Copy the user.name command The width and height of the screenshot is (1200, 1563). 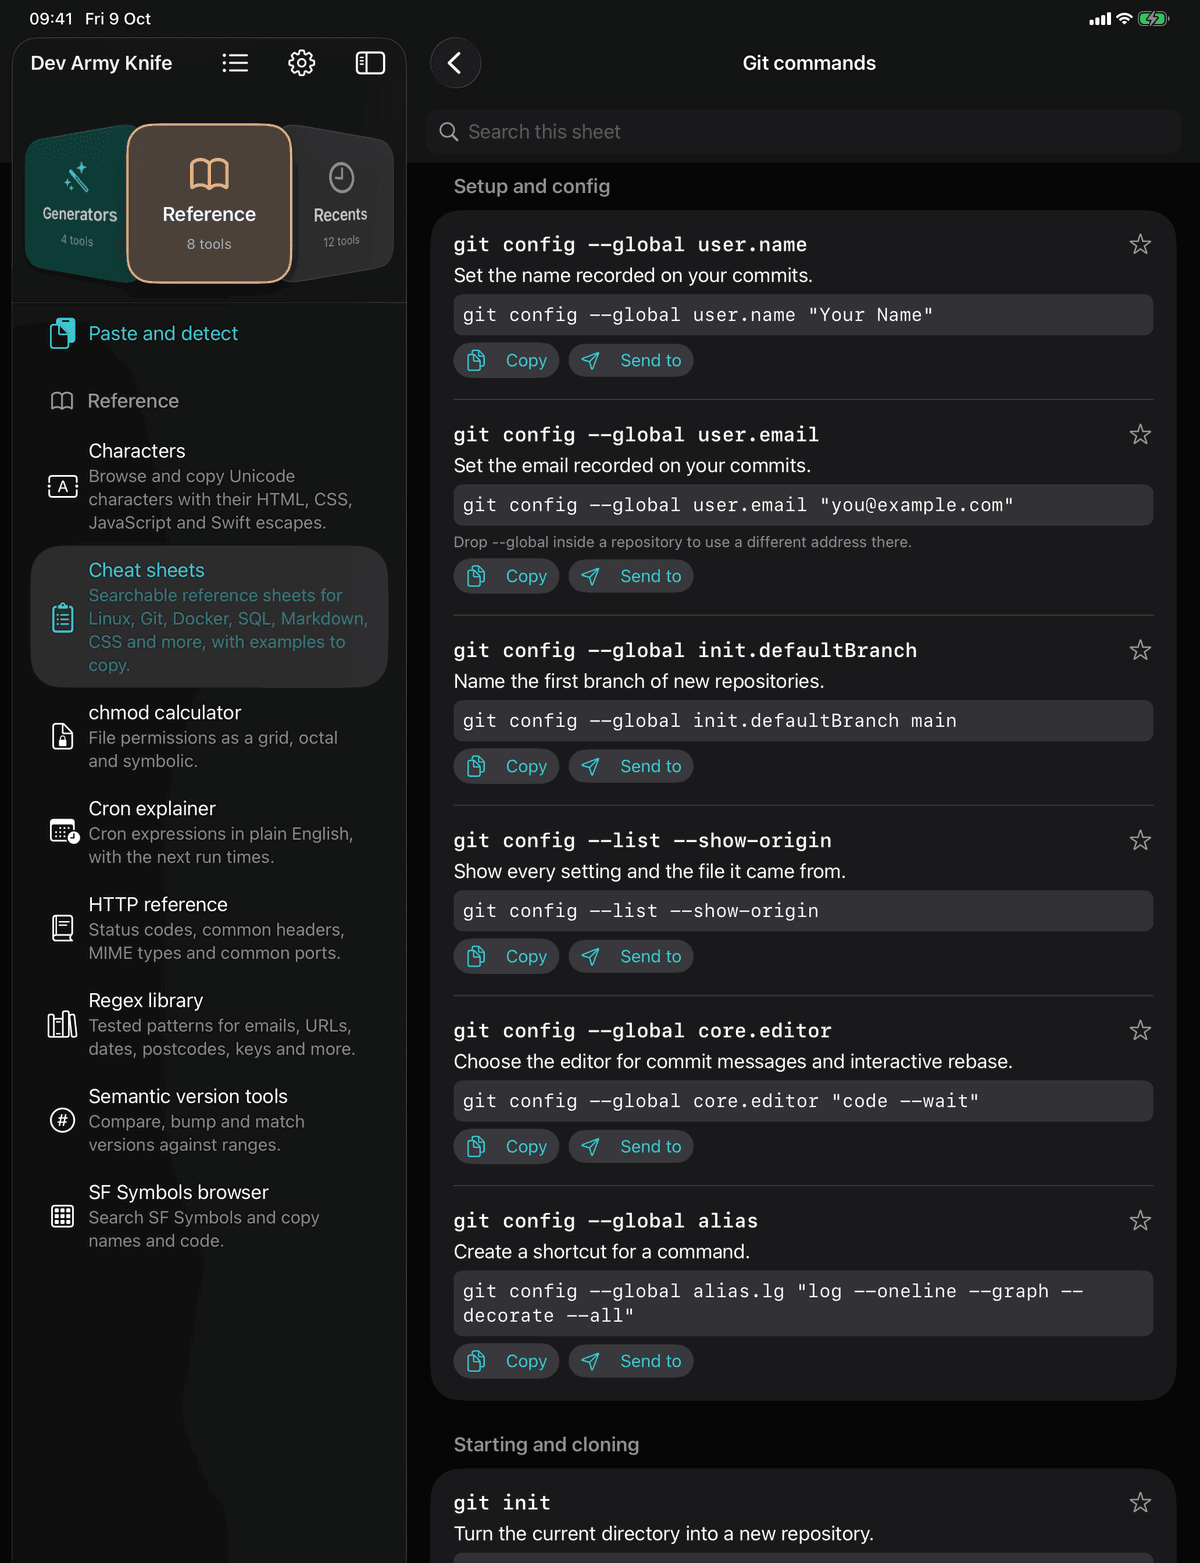click(506, 361)
